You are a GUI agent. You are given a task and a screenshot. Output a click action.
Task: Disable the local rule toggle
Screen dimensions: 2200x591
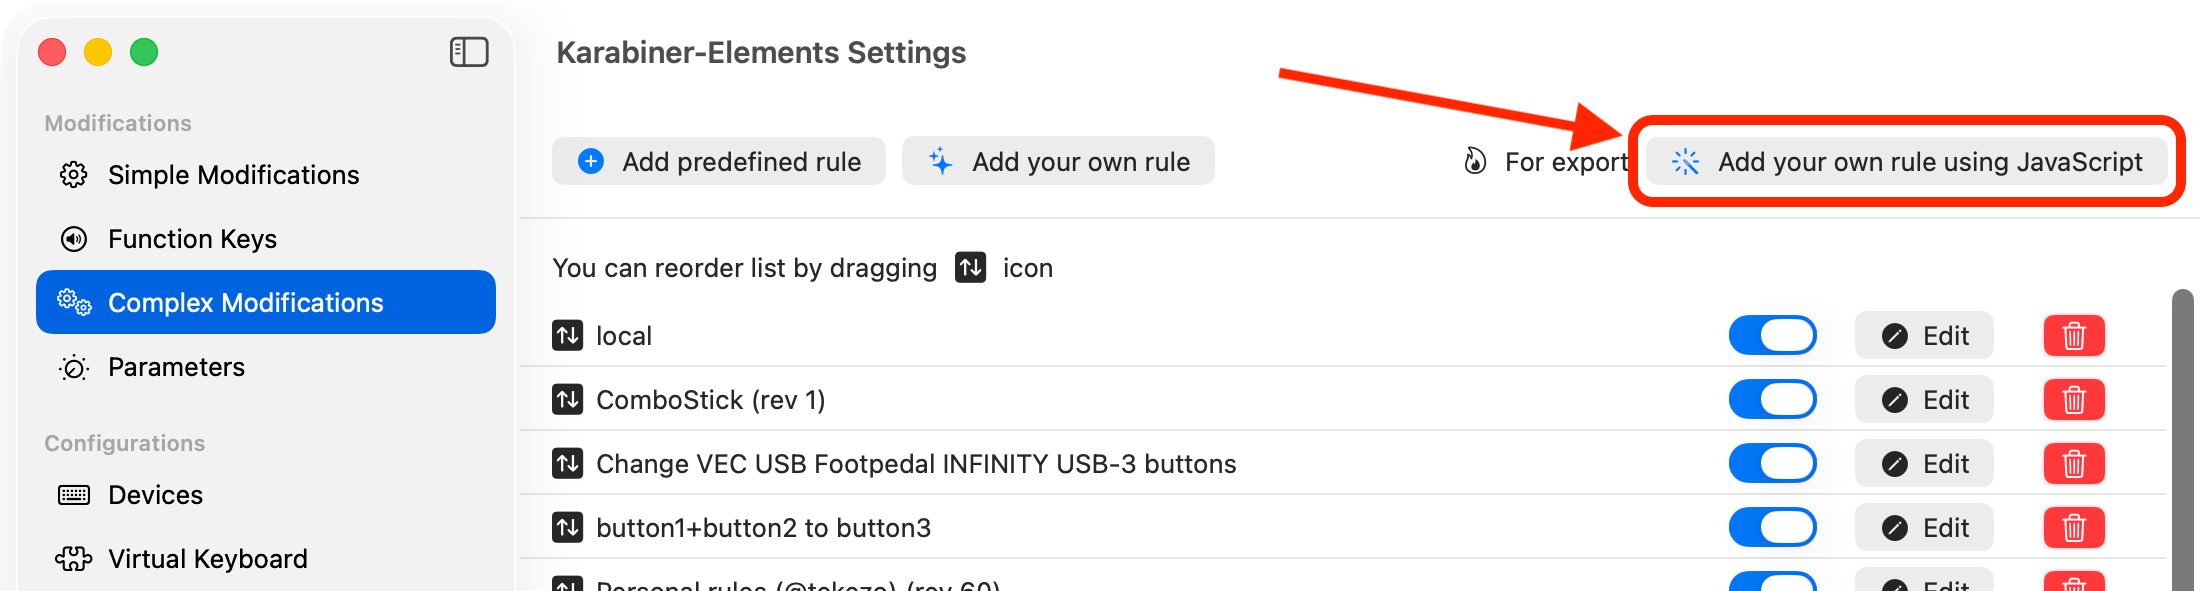[1772, 335]
